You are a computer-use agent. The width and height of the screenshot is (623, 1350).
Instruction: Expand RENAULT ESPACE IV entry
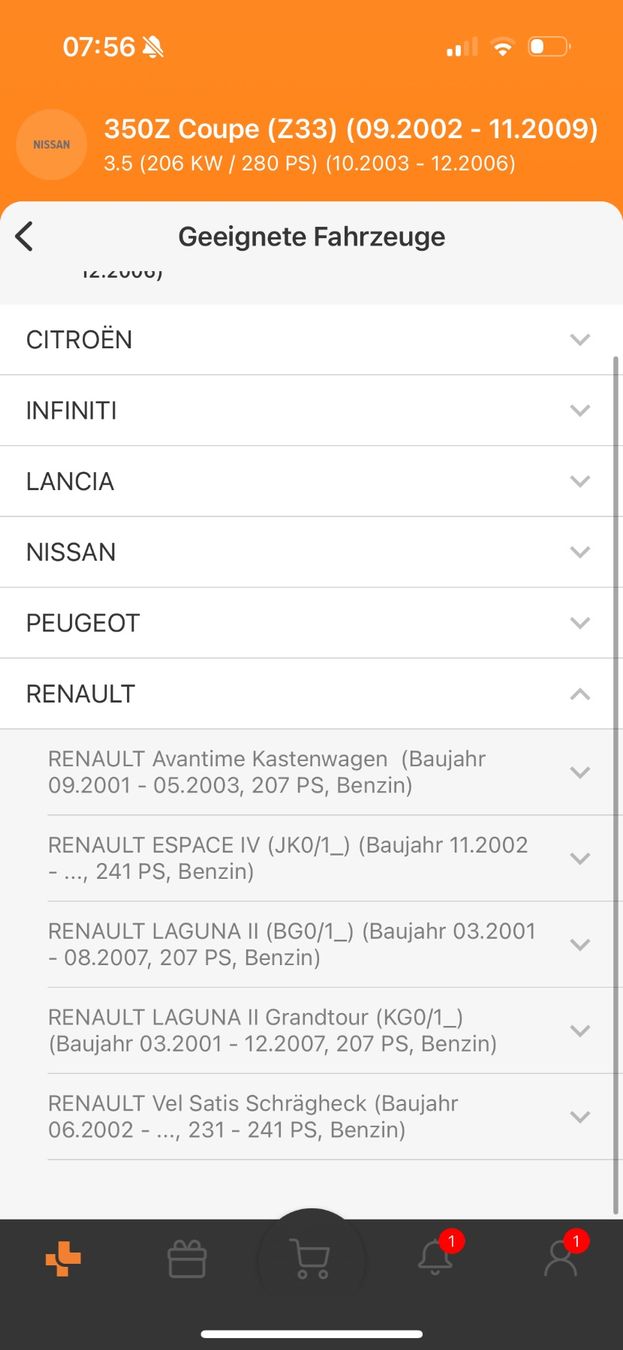click(x=580, y=858)
